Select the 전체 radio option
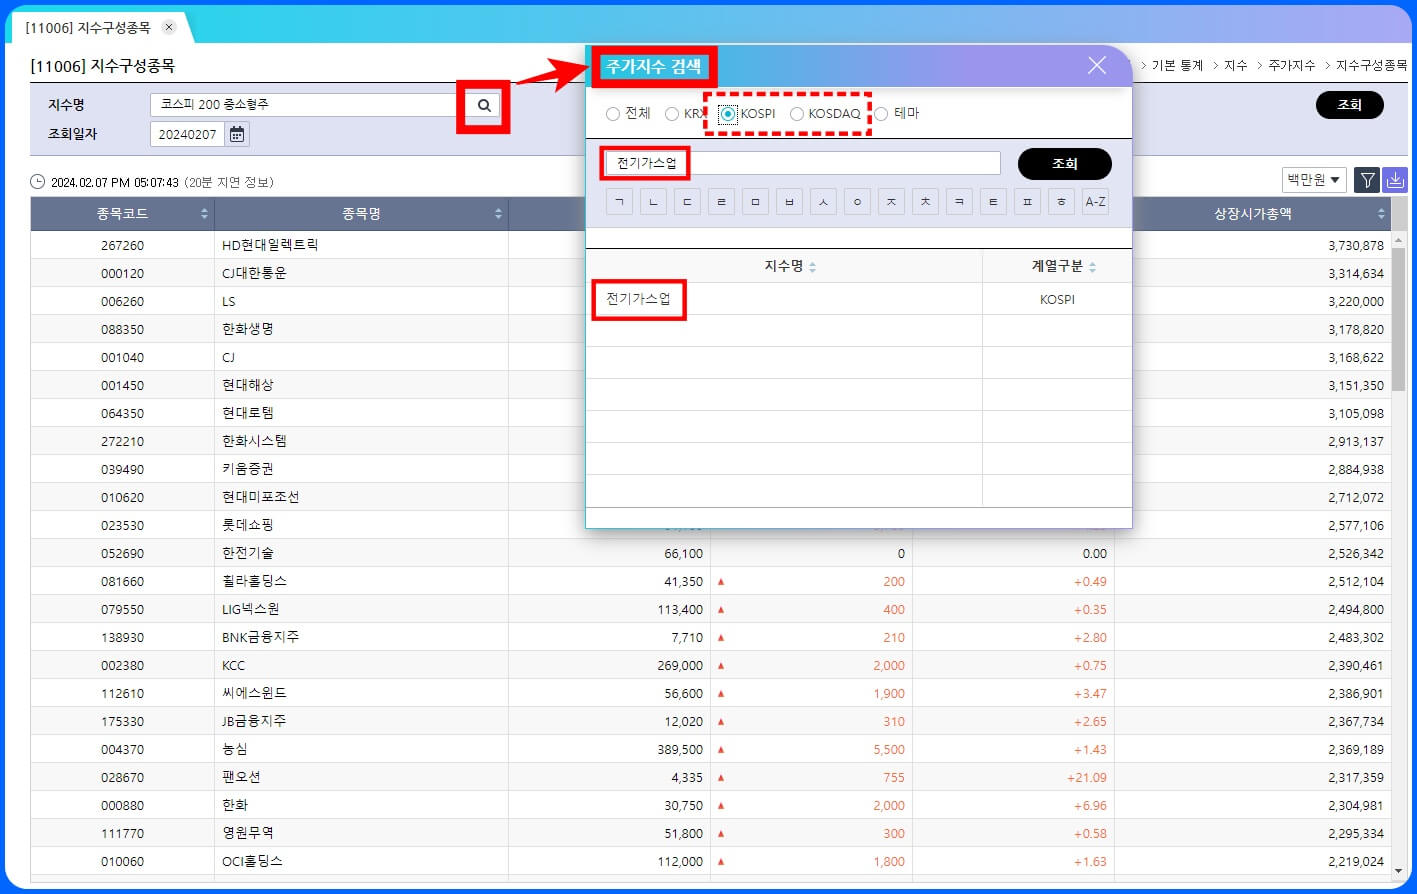Image resolution: width=1417 pixels, height=894 pixels. pyautogui.click(x=613, y=114)
